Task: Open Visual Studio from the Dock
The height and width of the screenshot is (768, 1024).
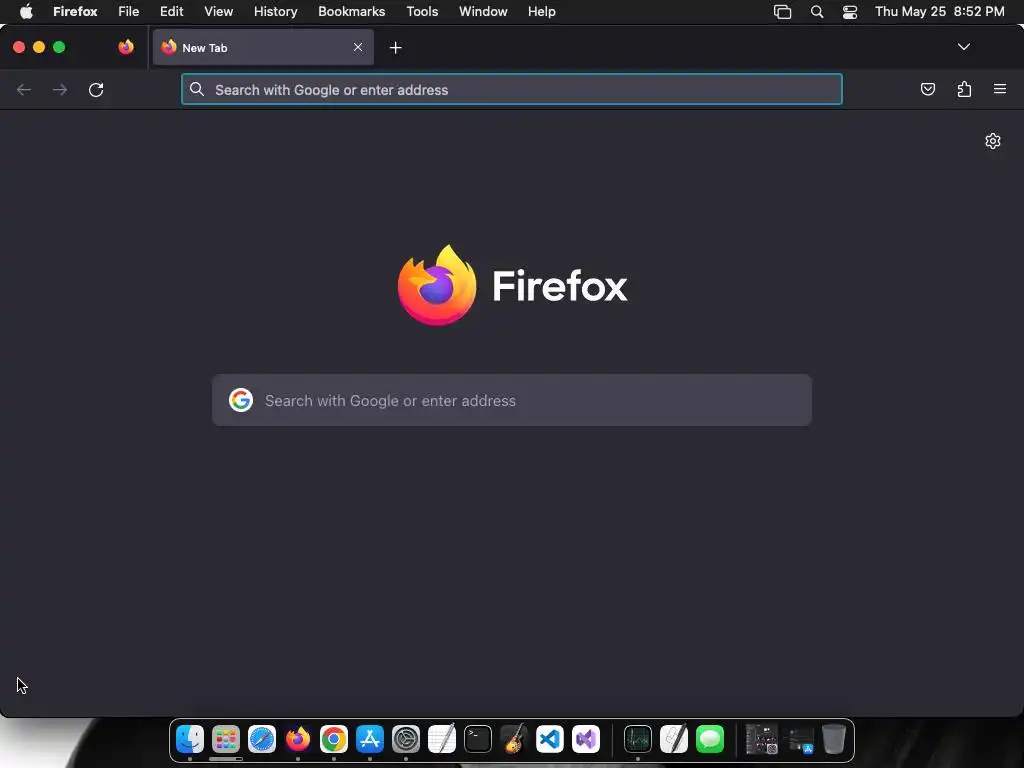Action: [x=586, y=739]
